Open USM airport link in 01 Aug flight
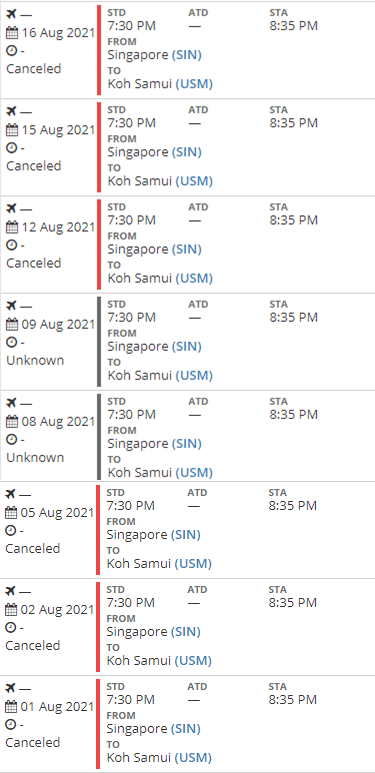The height and width of the screenshot is (773, 375). [193, 758]
